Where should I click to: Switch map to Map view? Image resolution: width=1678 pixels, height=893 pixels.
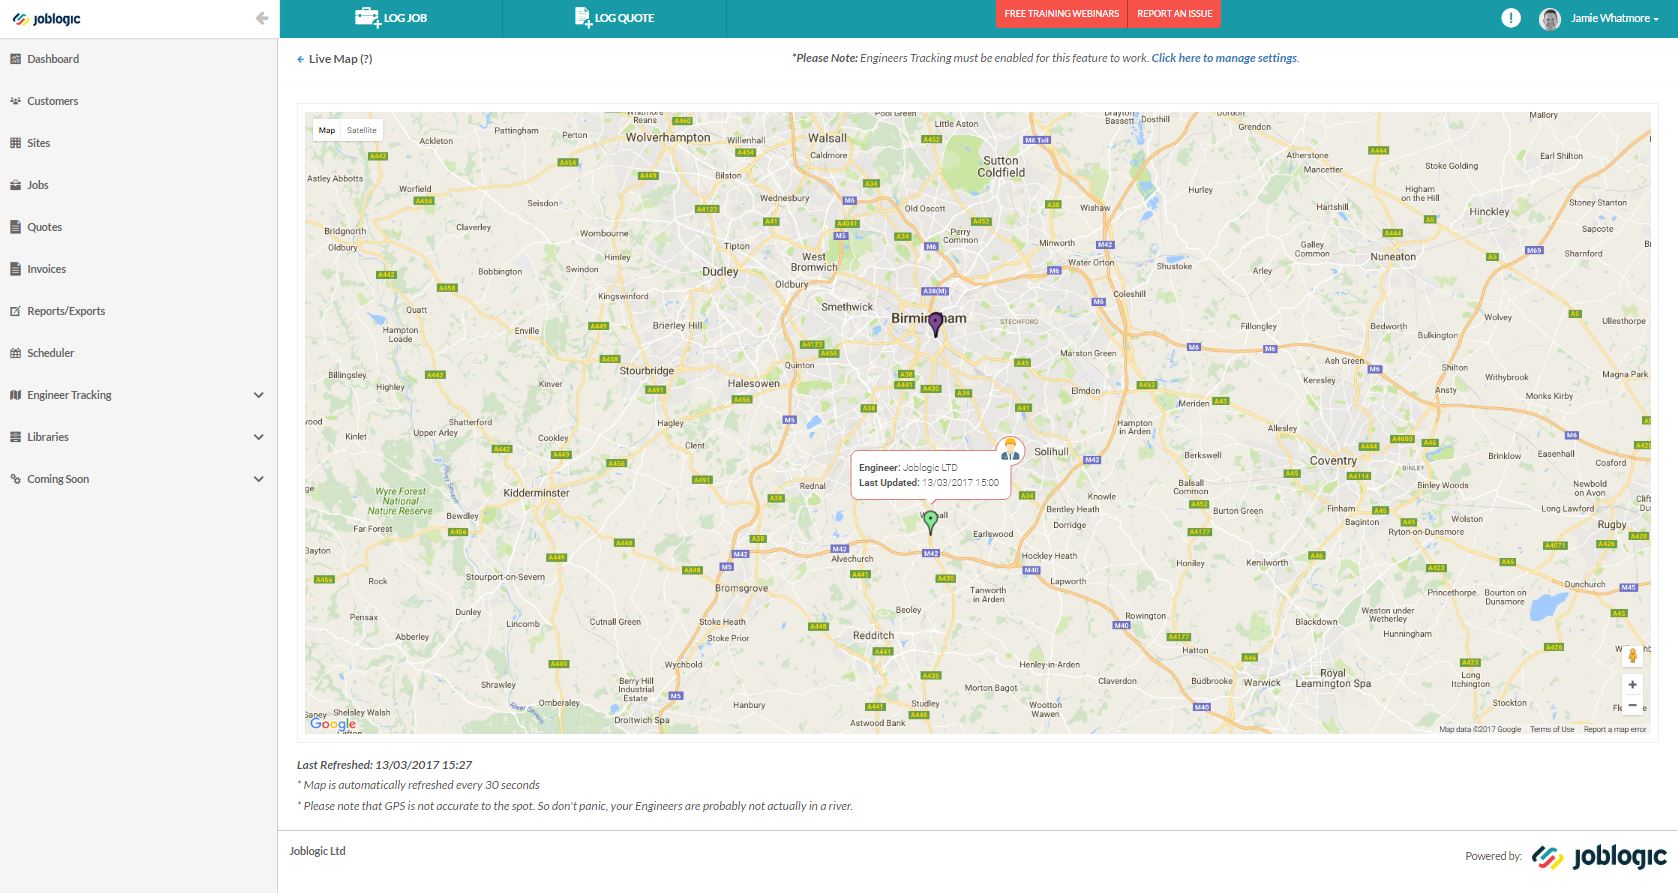coord(327,130)
